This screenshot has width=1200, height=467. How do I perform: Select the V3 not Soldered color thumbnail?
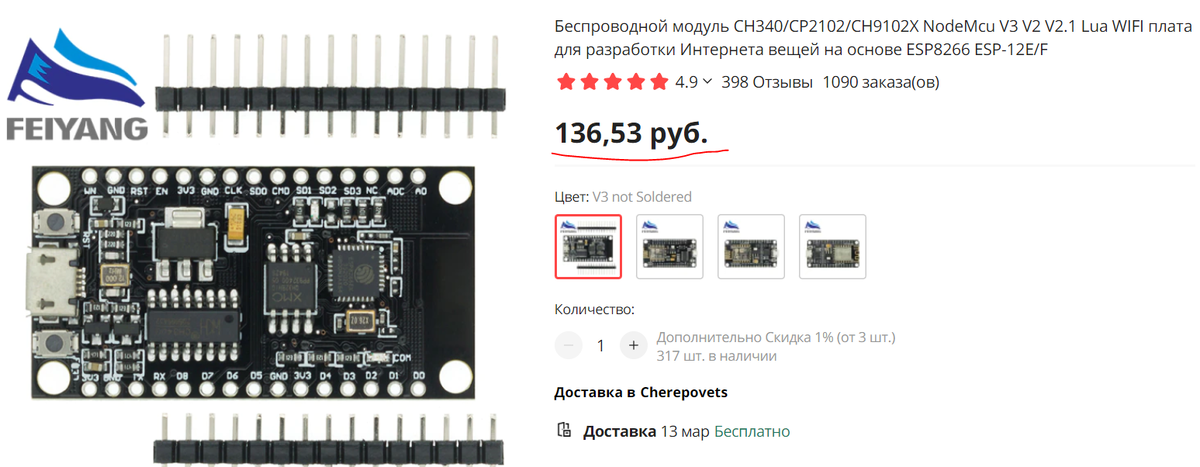tap(588, 246)
